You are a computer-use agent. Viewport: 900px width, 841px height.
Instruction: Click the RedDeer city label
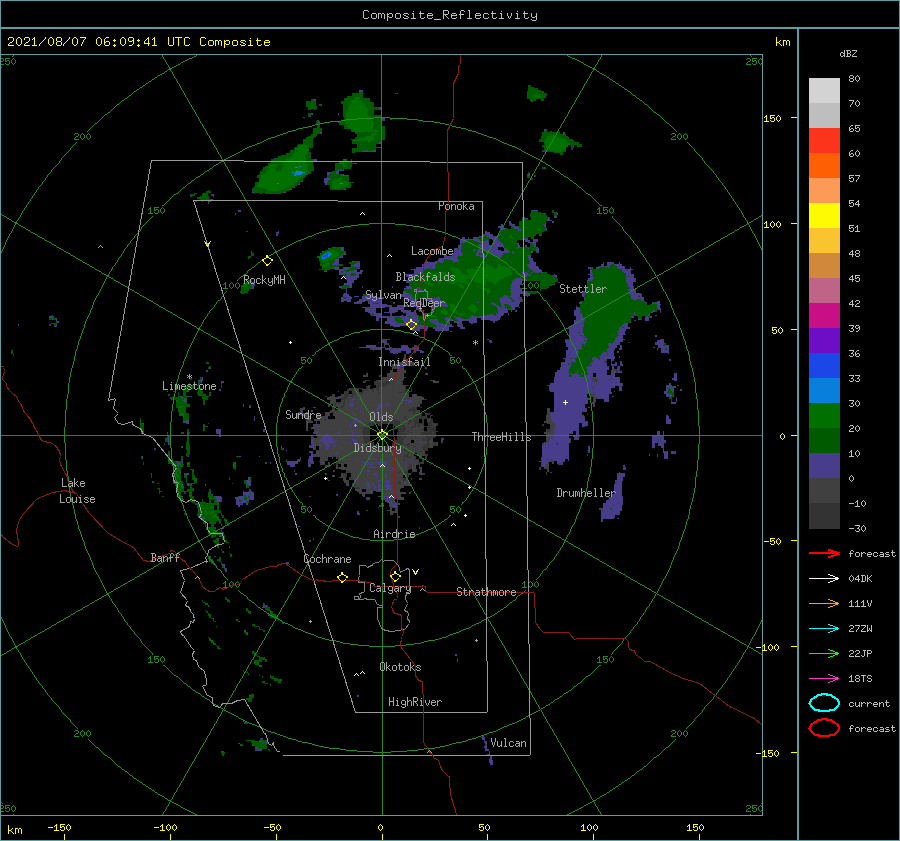[x=424, y=303]
